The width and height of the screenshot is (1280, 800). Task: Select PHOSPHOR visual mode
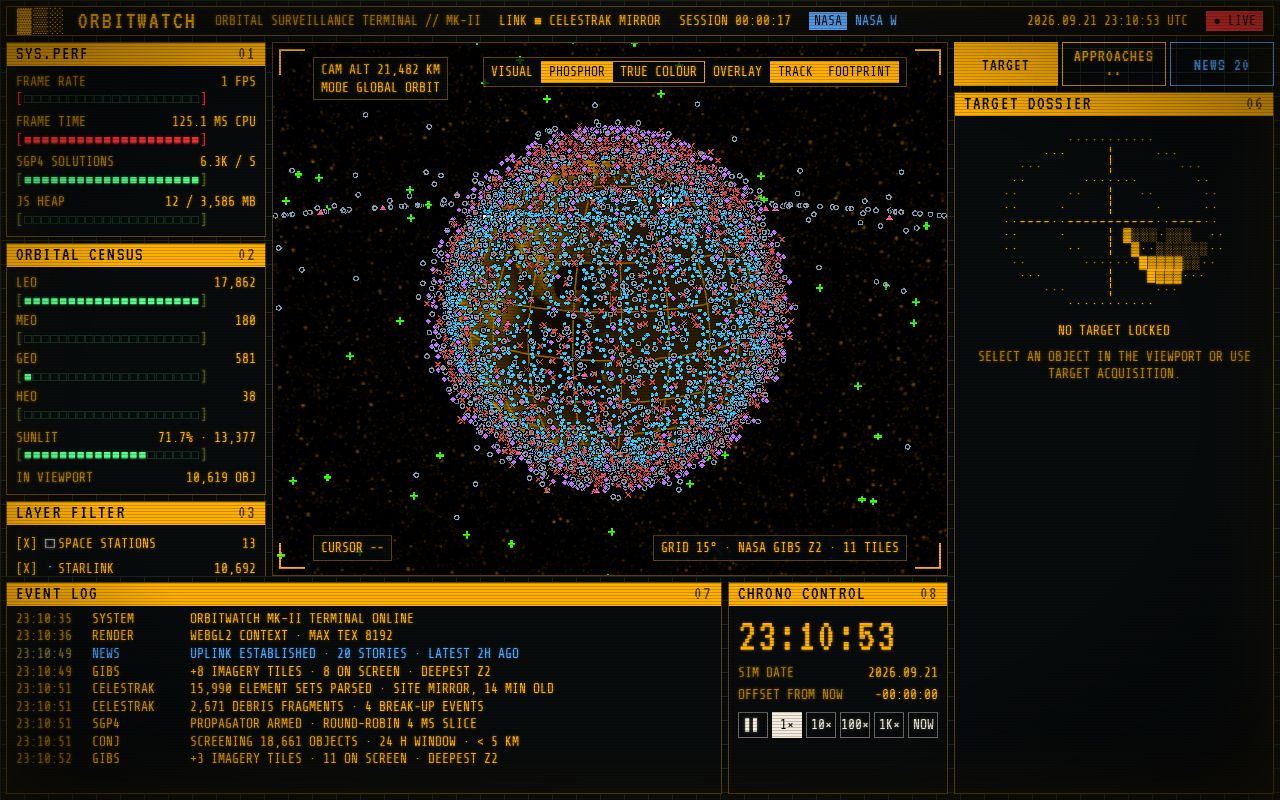tap(576, 72)
